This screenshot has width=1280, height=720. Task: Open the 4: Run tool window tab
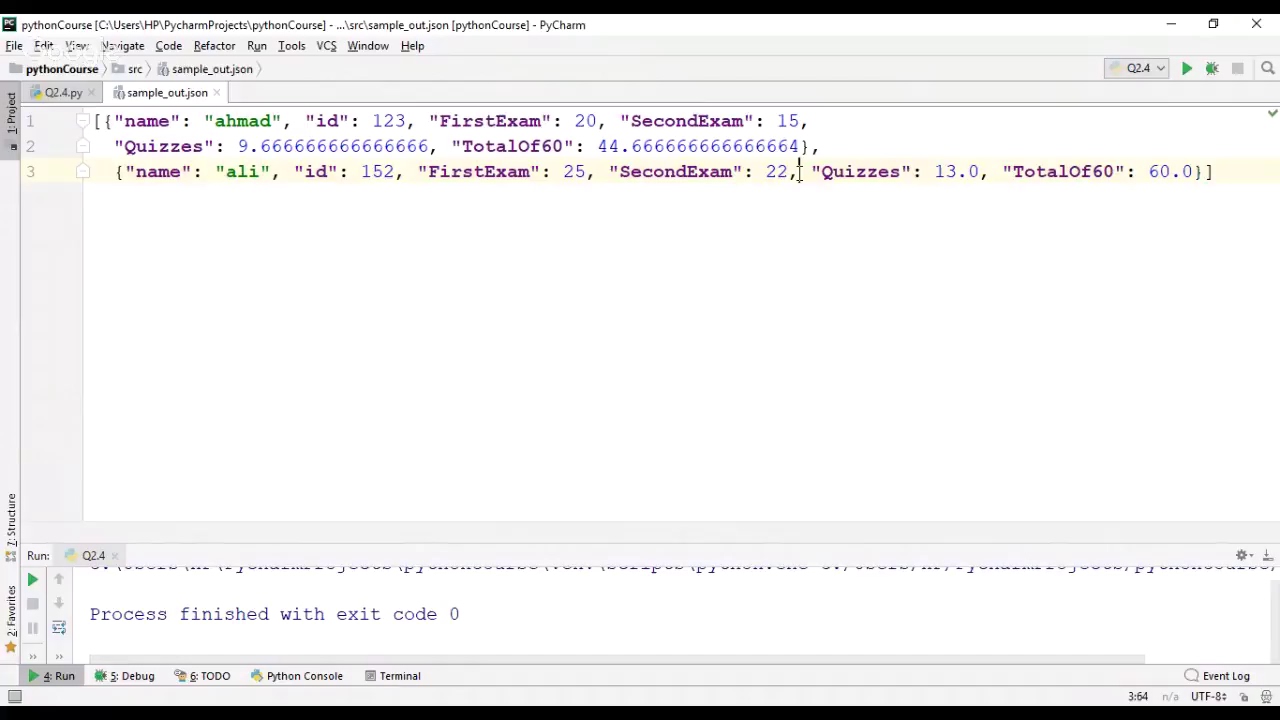coord(51,676)
